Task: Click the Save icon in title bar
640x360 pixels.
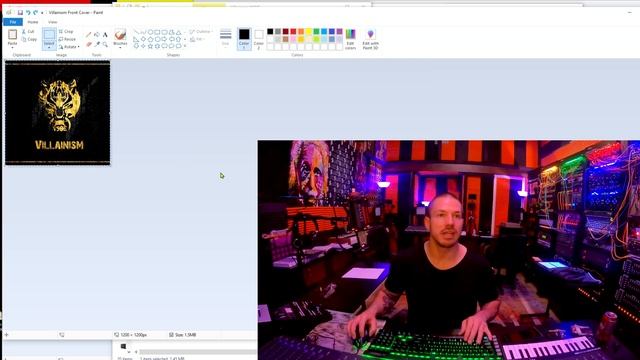Action: (x=20, y=13)
